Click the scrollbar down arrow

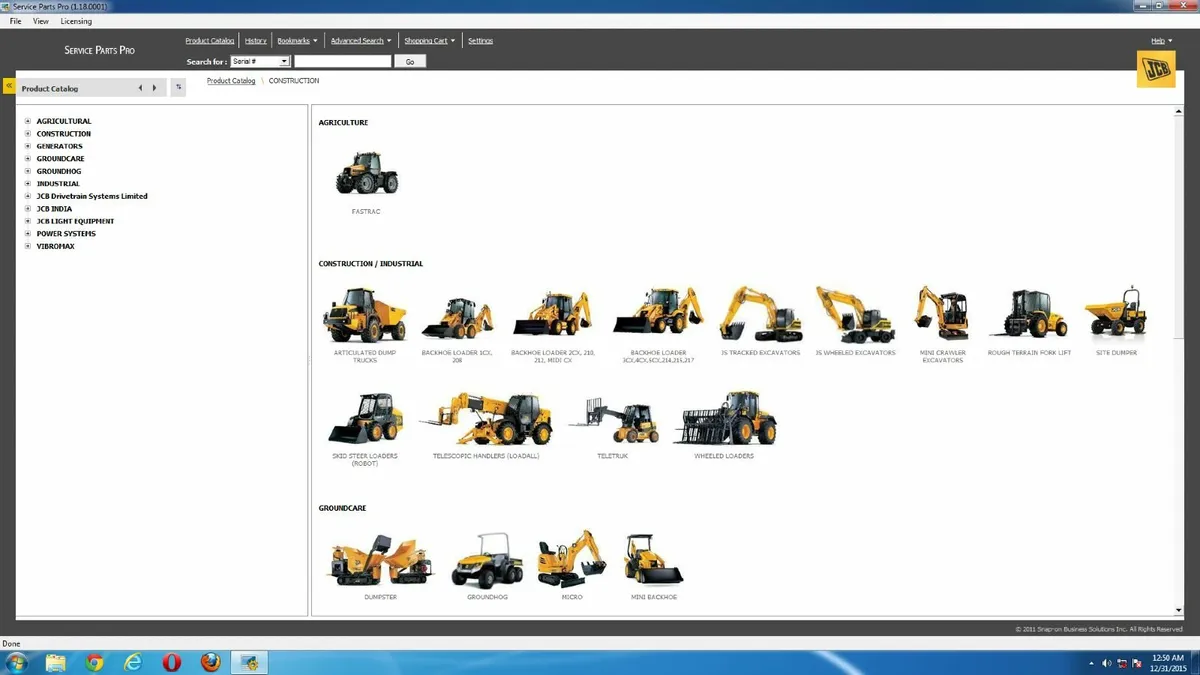1180,610
